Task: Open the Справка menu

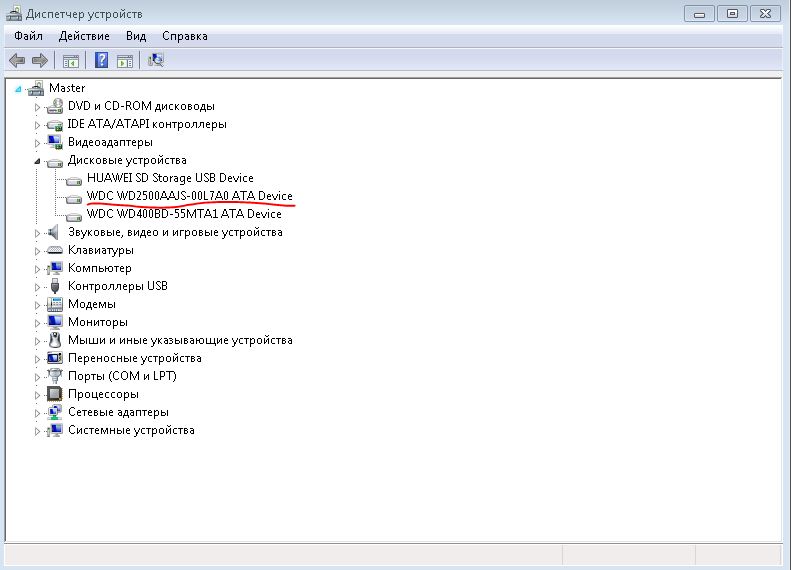Action: (x=185, y=36)
